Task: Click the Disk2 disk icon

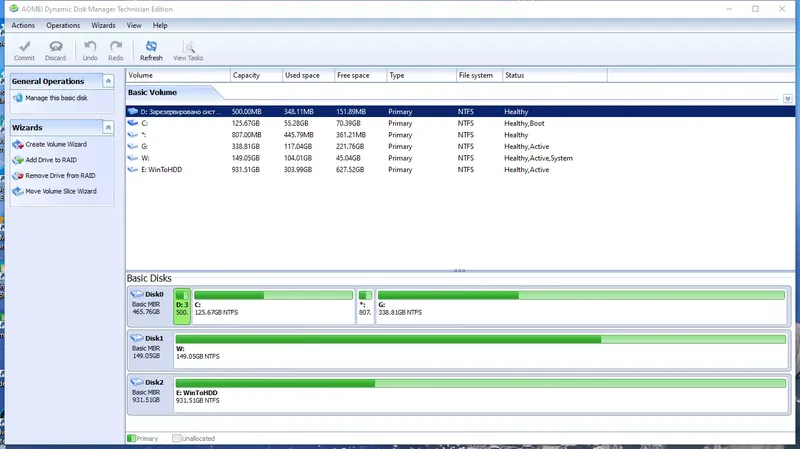Action: tap(137, 382)
